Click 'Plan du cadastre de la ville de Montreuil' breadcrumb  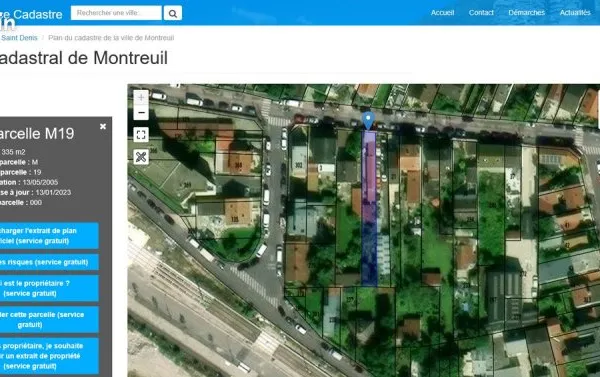point(111,38)
